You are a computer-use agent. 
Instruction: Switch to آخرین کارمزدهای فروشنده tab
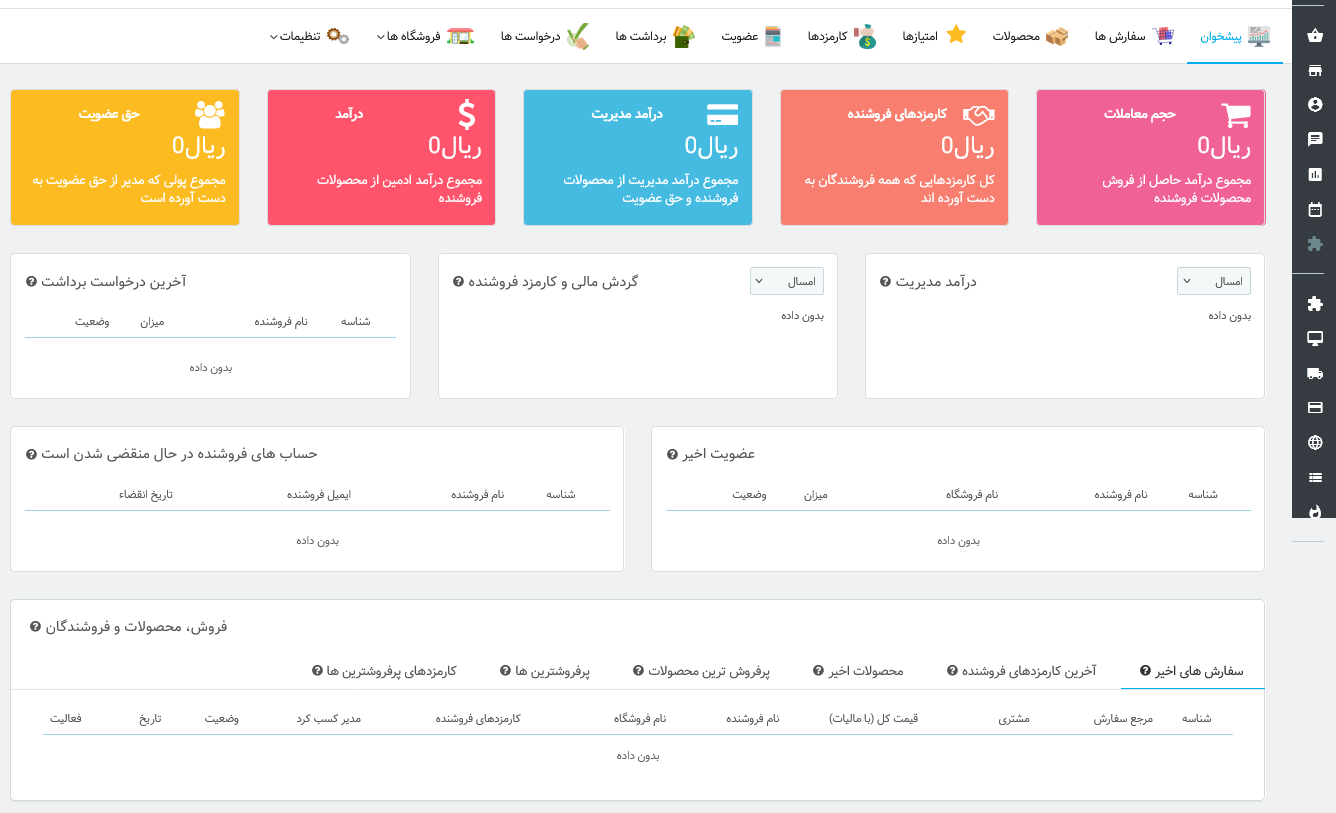[x=1021, y=671]
